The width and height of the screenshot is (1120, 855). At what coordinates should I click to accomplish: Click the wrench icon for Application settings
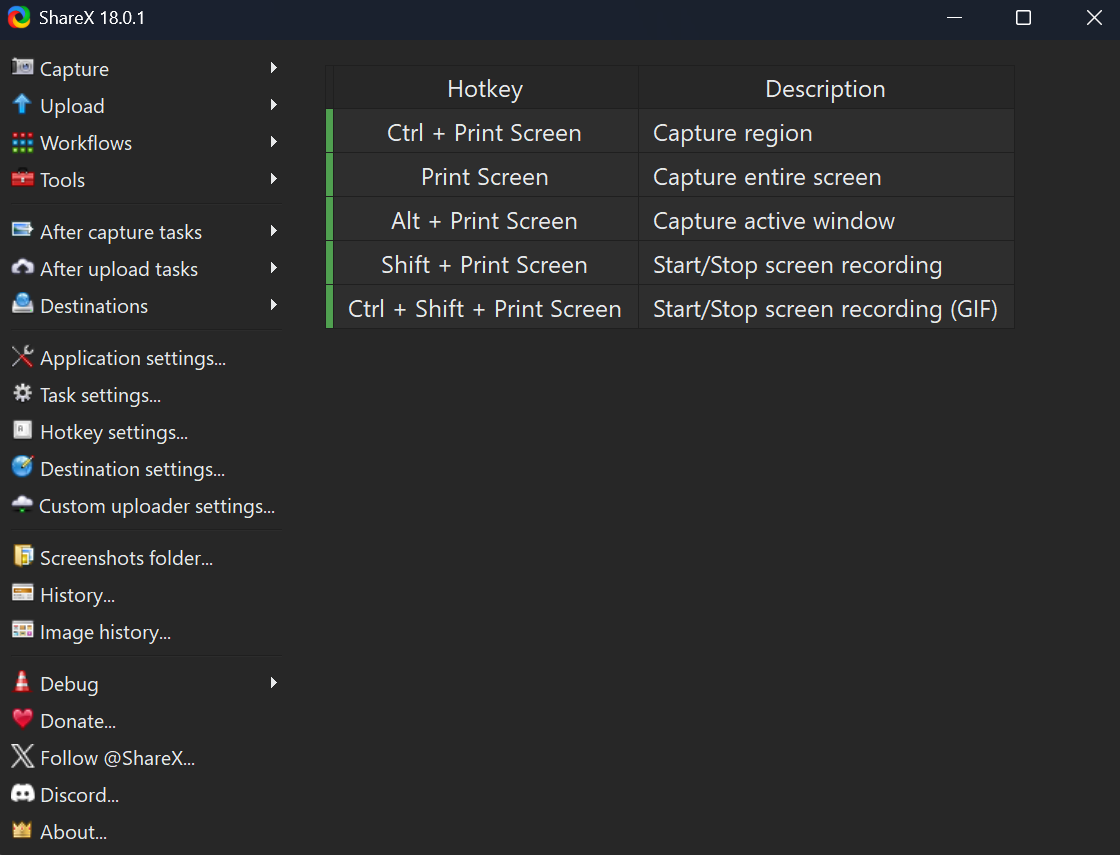click(22, 357)
